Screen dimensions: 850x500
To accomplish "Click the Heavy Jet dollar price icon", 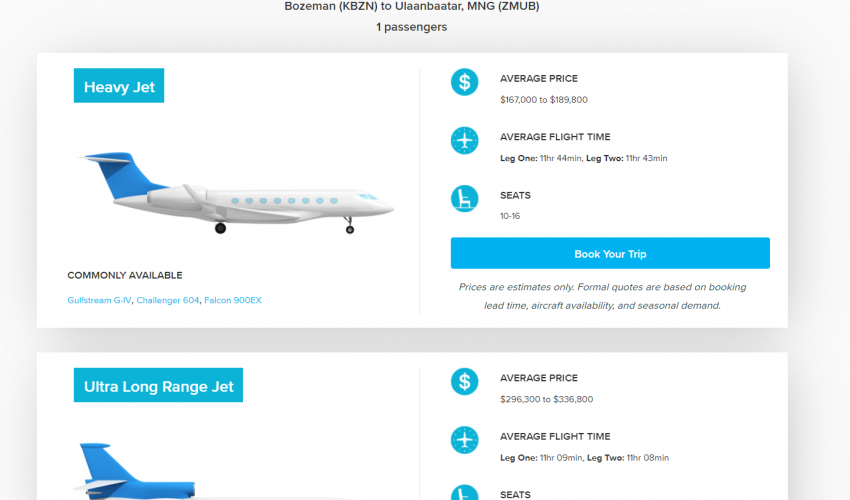I will 464,82.
